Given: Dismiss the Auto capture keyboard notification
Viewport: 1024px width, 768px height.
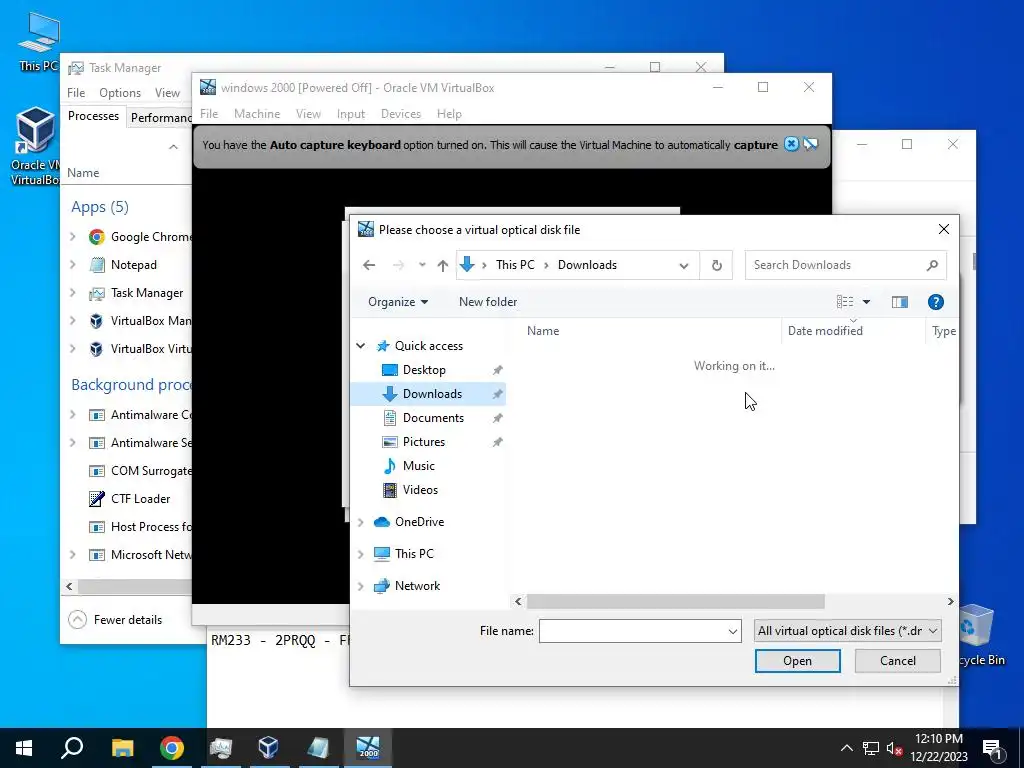Looking at the screenshot, I should [x=791, y=144].
